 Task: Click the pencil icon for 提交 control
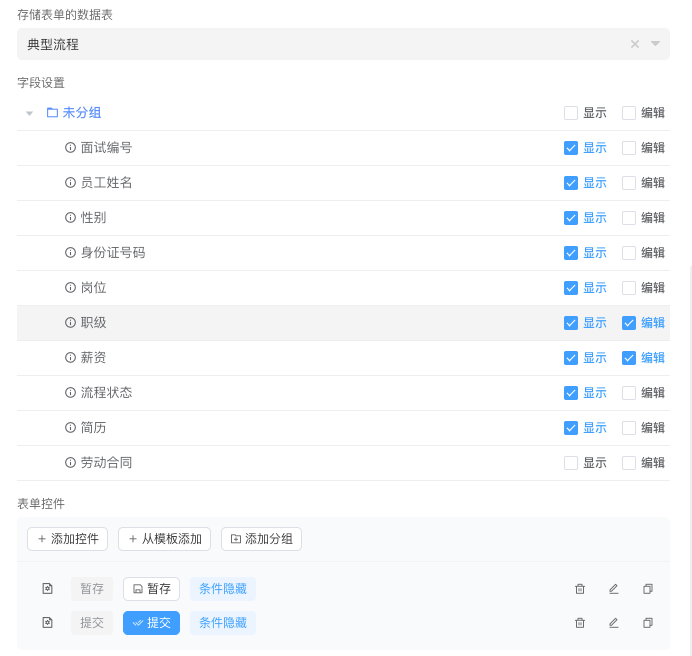click(614, 623)
